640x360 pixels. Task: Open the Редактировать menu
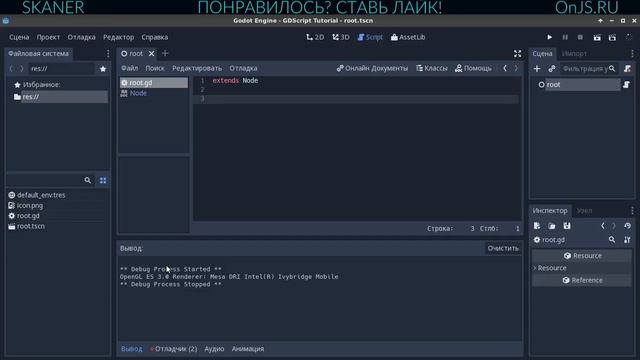click(197, 68)
